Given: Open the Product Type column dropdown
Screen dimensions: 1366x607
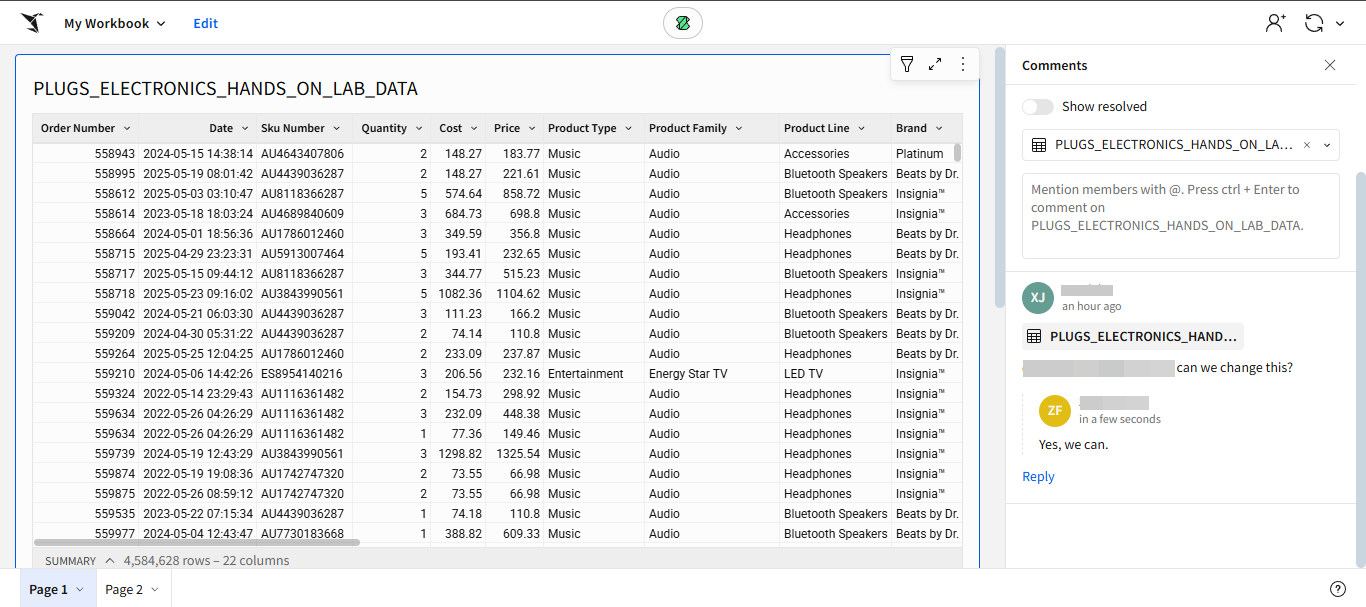Looking at the screenshot, I should tap(629, 128).
